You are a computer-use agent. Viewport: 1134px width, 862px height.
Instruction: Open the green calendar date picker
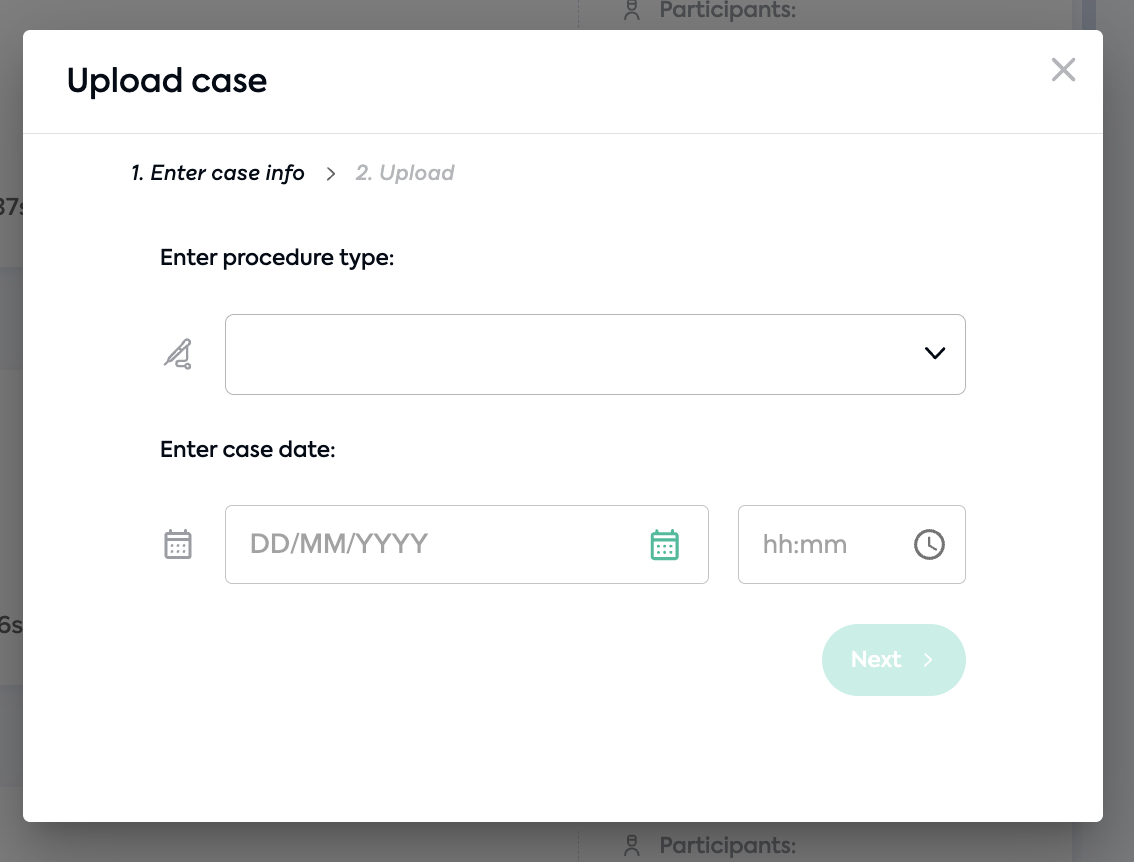pyautogui.click(x=664, y=545)
